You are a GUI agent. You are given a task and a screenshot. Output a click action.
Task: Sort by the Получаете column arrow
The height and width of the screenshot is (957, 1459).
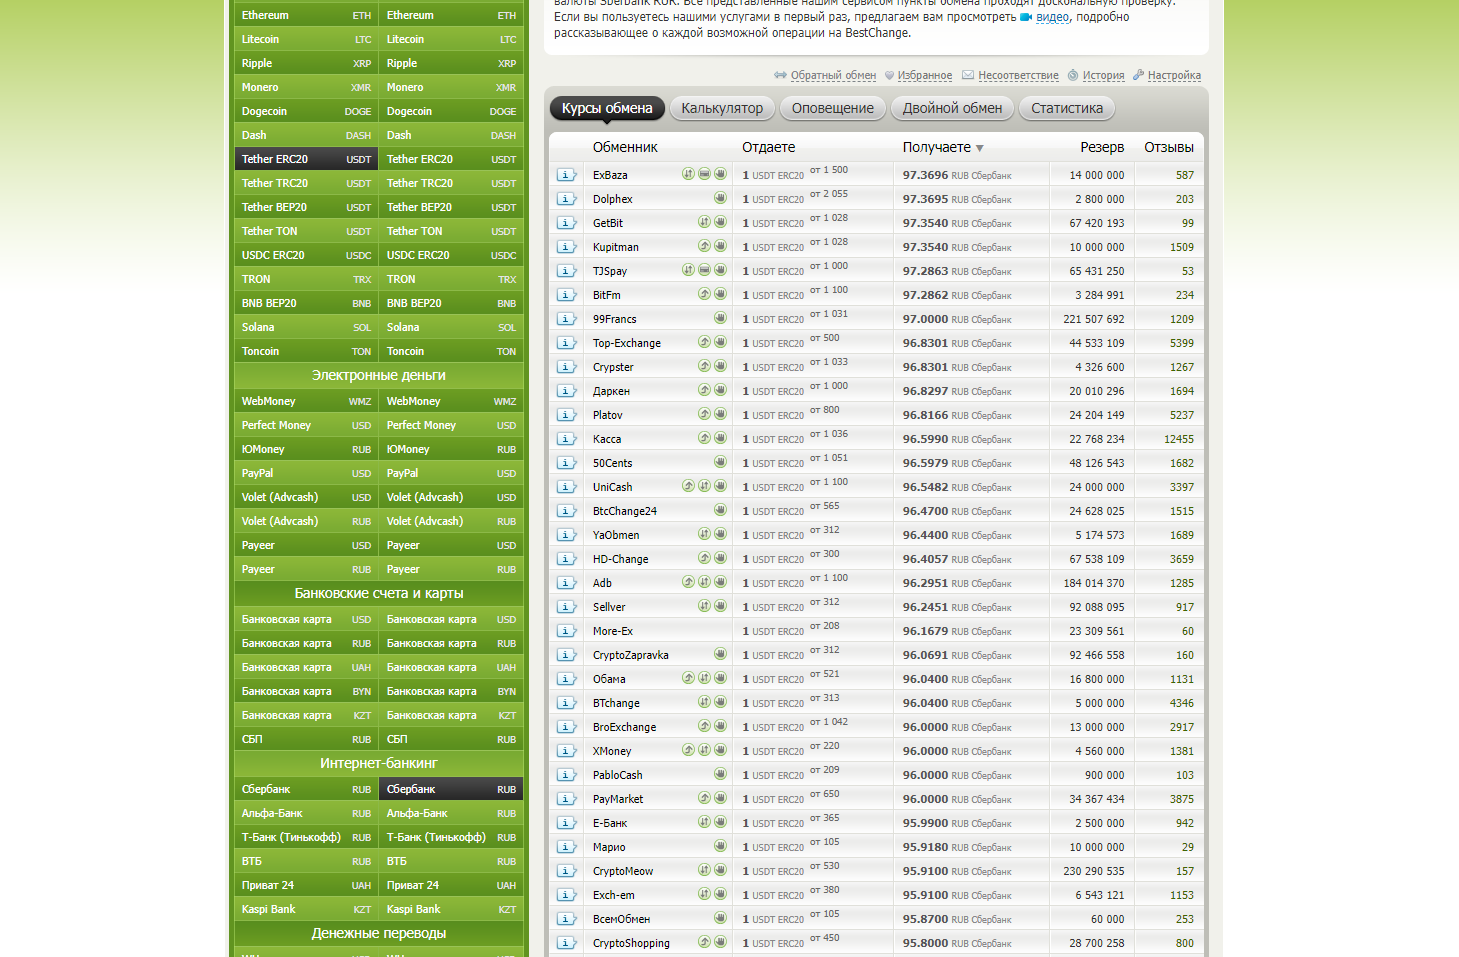(980, 148)
